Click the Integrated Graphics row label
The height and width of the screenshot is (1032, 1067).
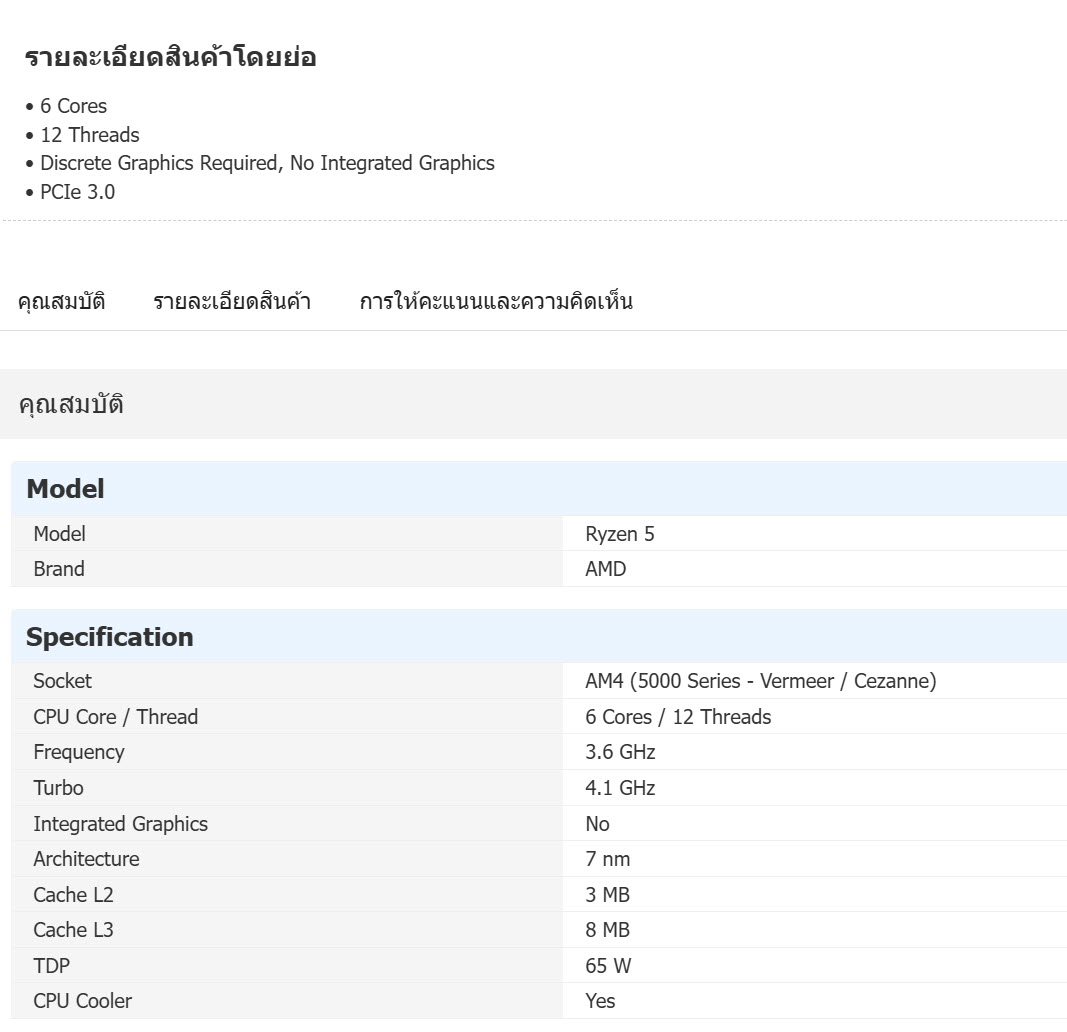click(120, 824)
